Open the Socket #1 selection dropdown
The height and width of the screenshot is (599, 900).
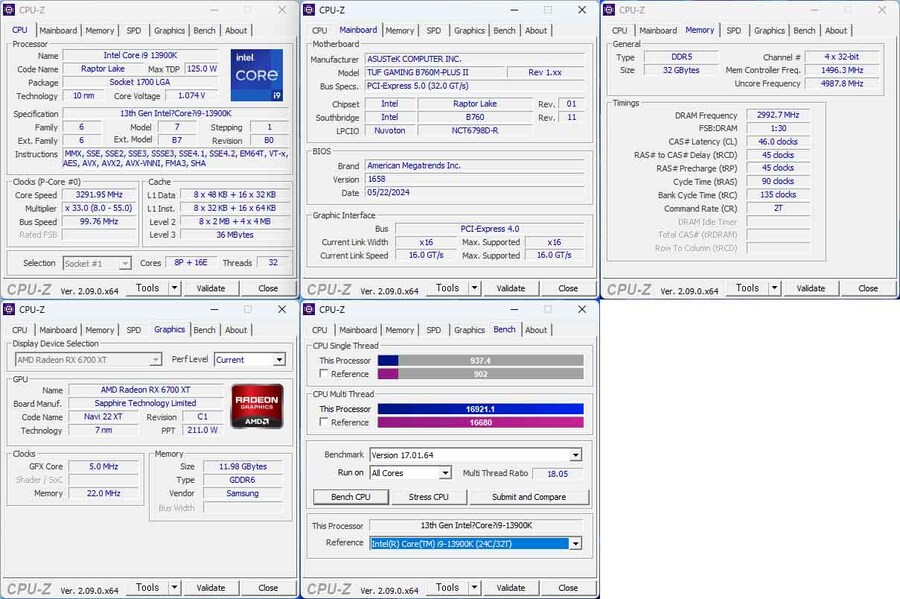[x=96, y=263]
